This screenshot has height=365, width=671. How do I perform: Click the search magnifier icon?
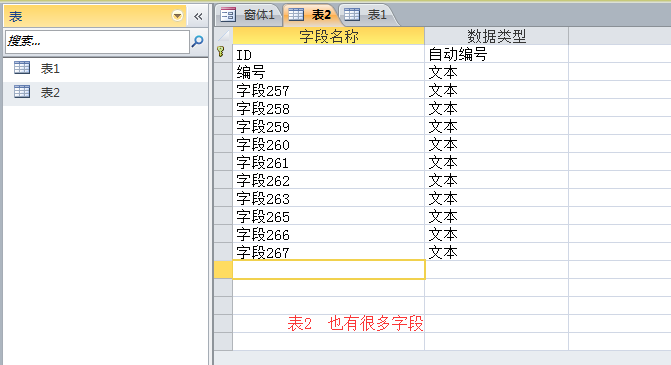click(x=197, y=41)
